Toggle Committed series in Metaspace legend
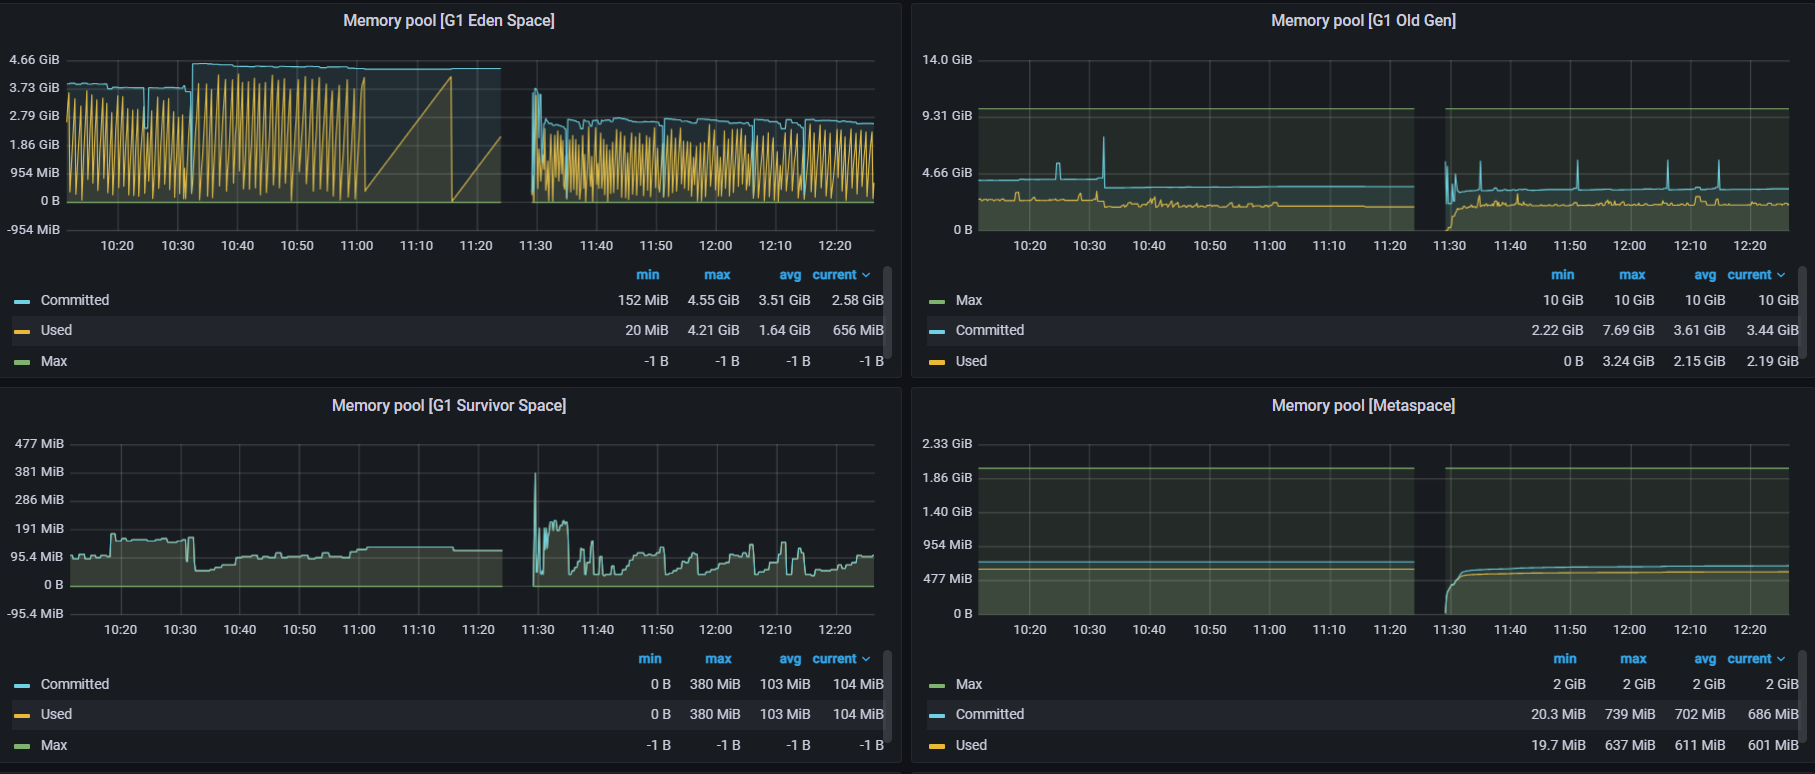The width and height of the screenshot is (1815, 774). pos(990,714)
